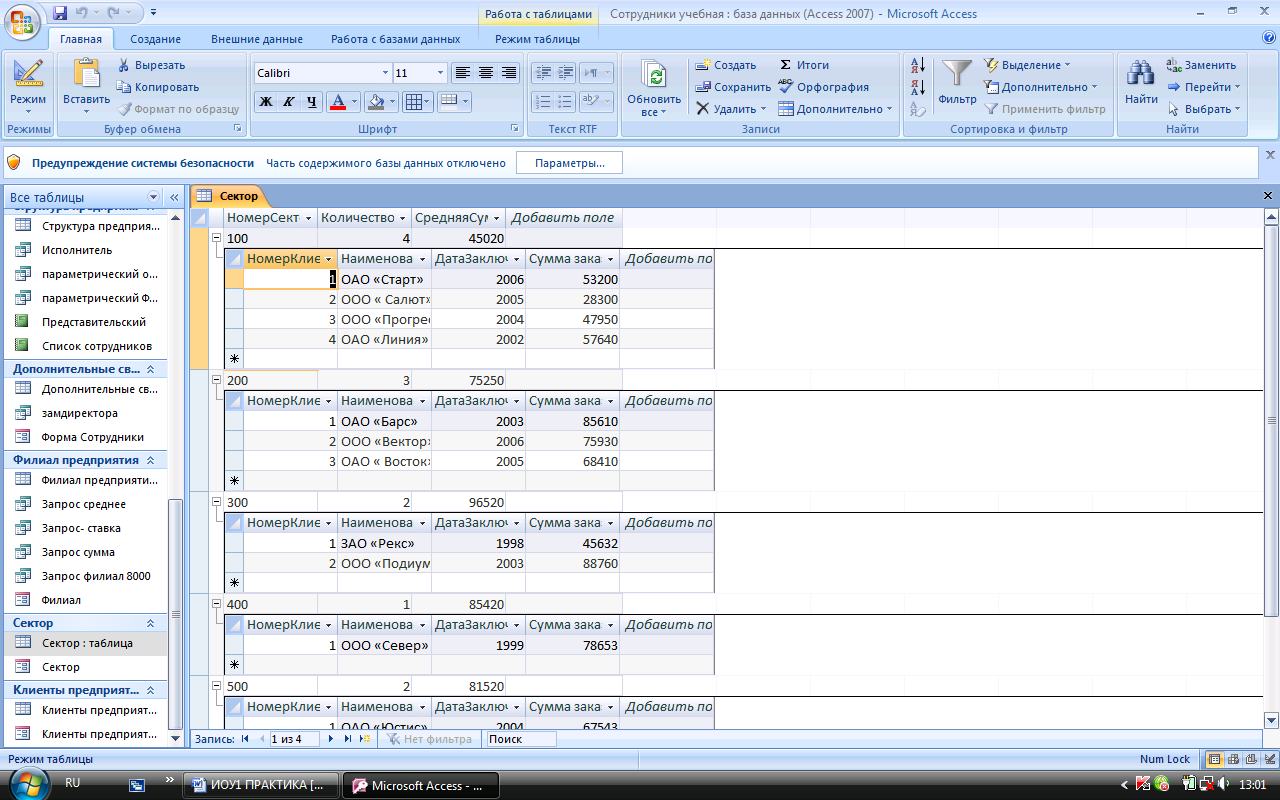Open font size 11 dropdown
This screenshot has width=1280, height=800.
[x=440, y=73]
